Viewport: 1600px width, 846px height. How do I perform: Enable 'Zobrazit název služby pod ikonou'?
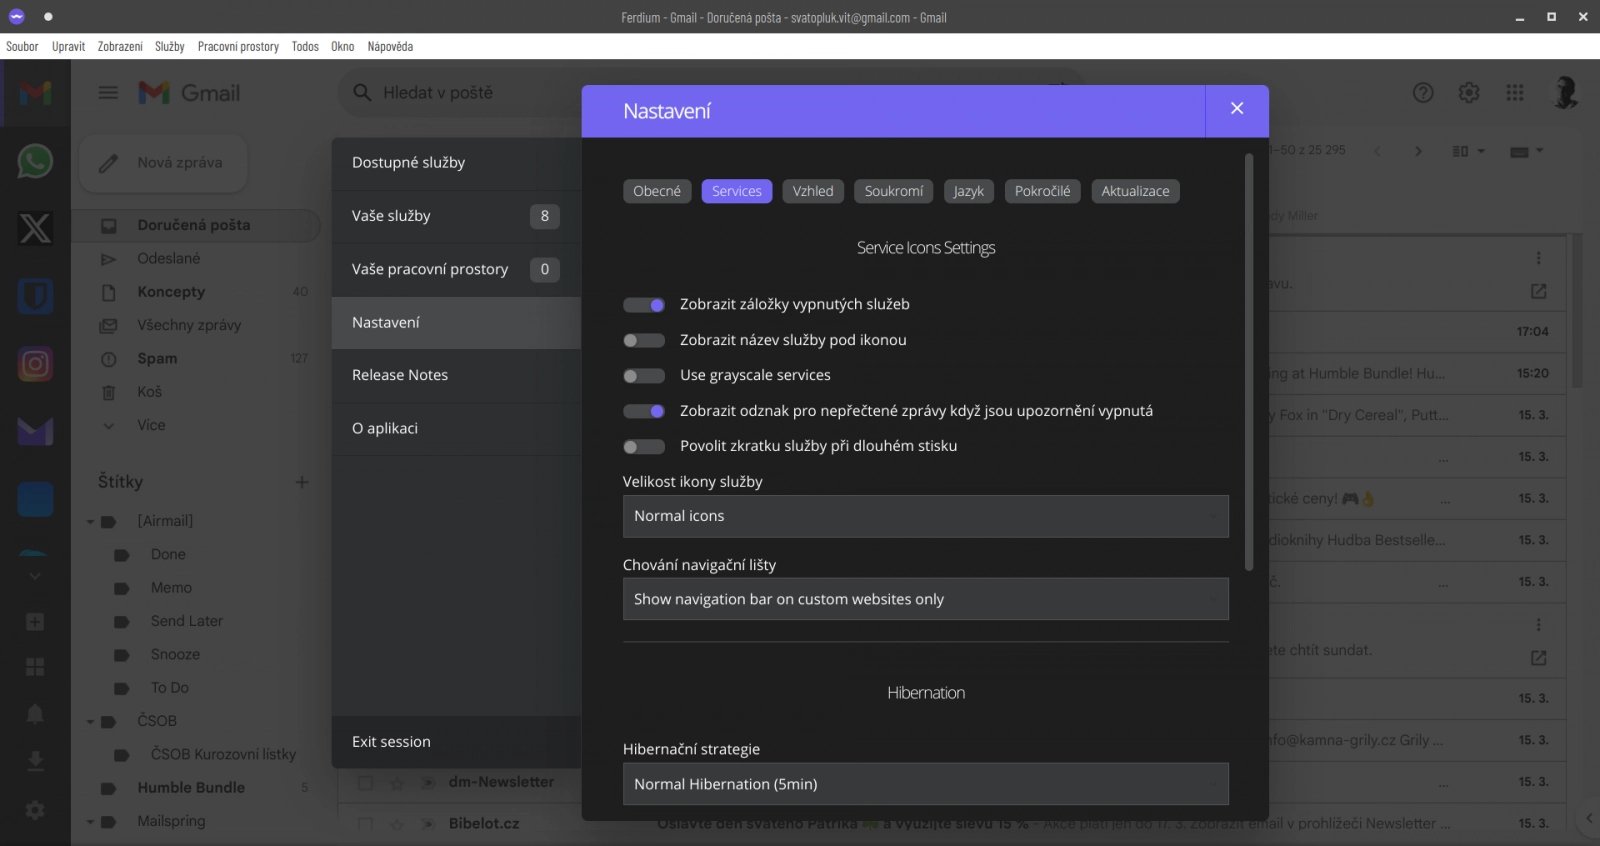click(644, 340)
